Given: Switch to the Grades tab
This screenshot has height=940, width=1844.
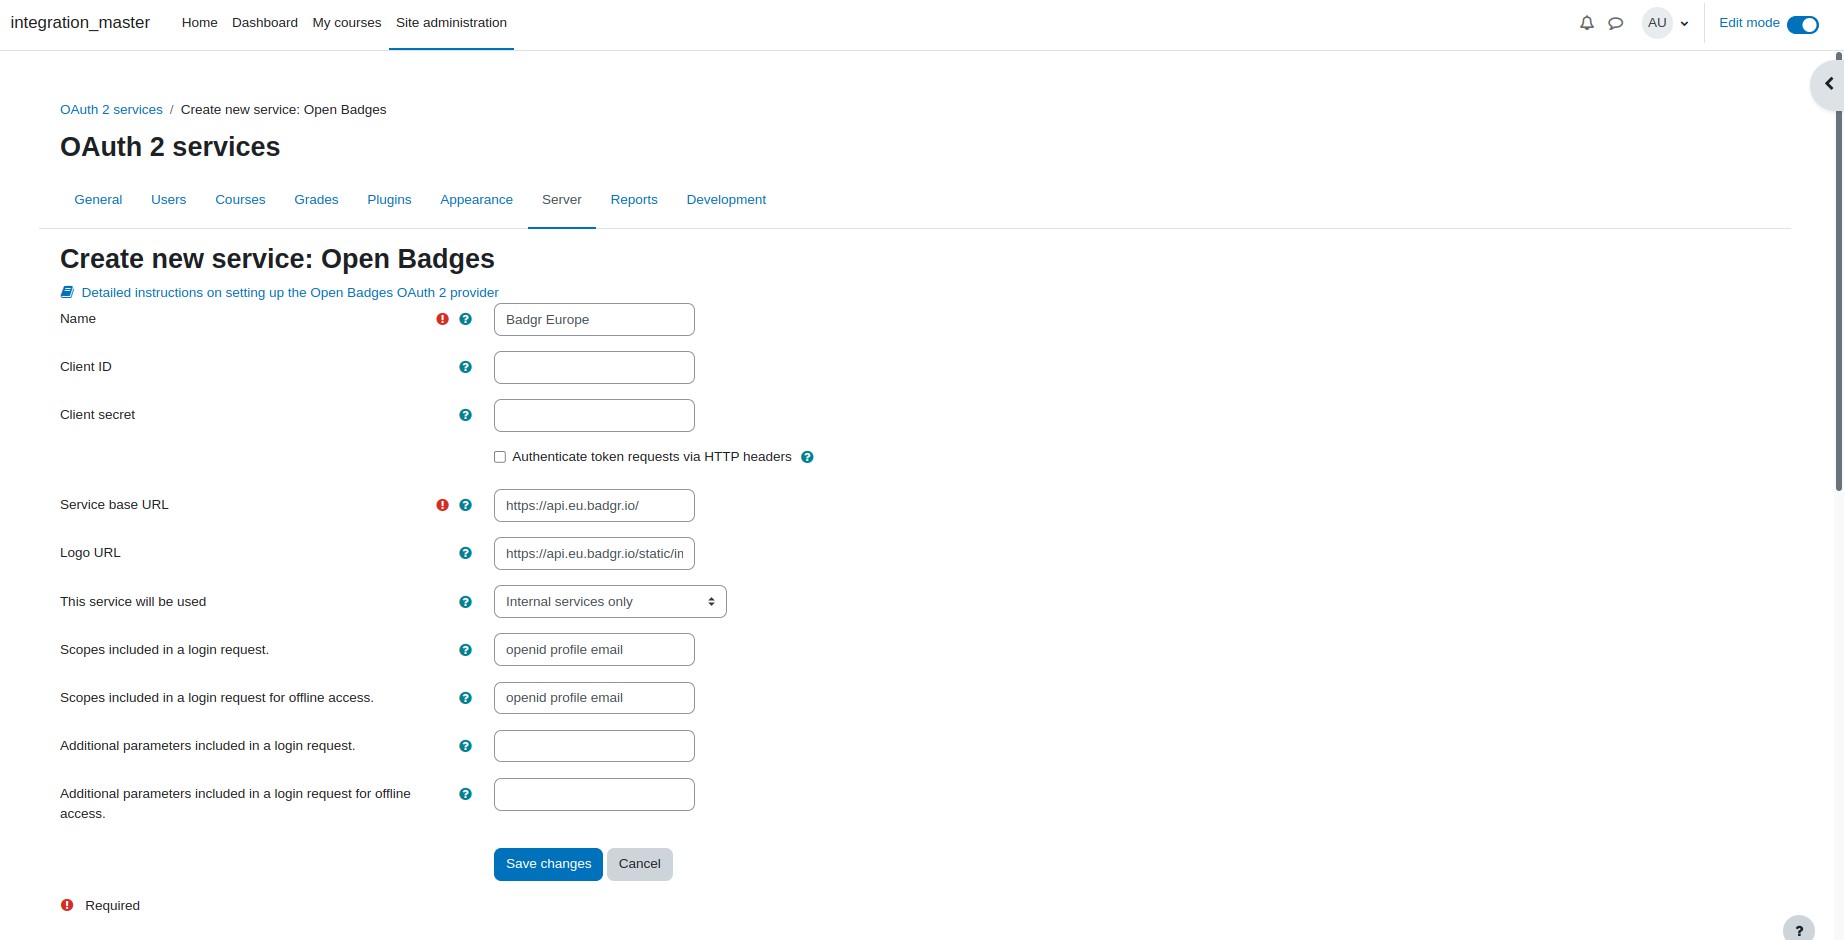Looking at the screenshot, I should click(316, 200).
